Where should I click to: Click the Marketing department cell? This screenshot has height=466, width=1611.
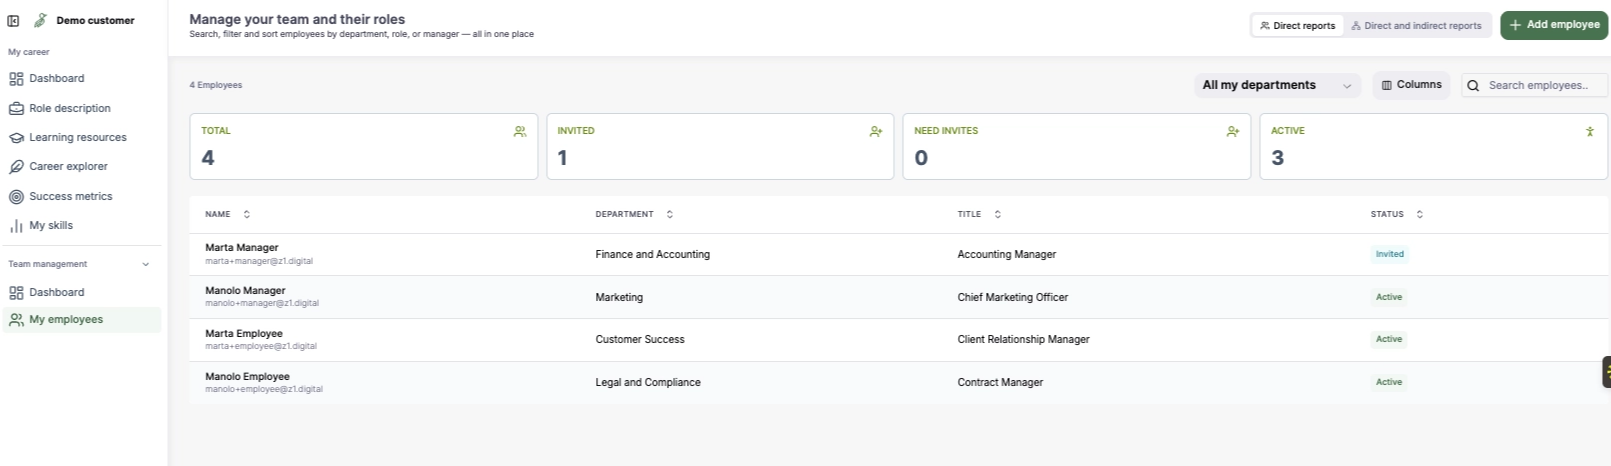coord(619,297)
